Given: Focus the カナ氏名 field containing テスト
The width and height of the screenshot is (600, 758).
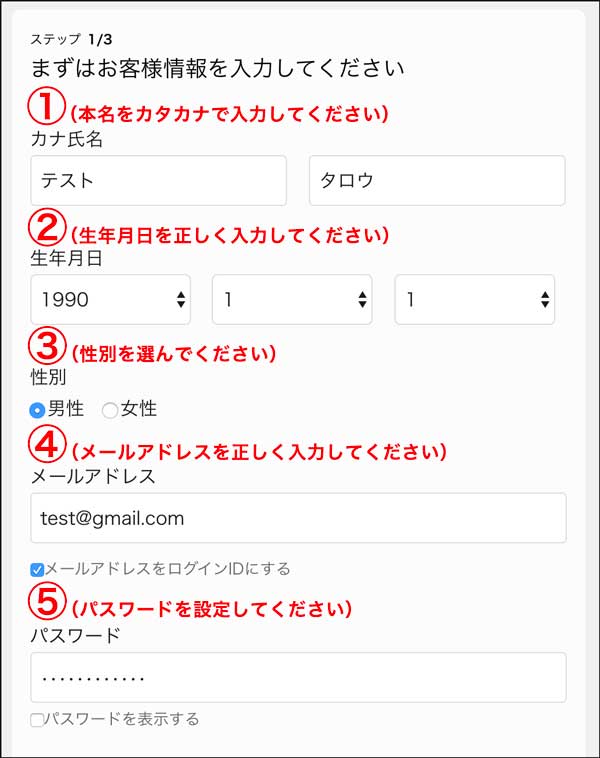Looking at the screenshot, I should [x=159, y=180].
